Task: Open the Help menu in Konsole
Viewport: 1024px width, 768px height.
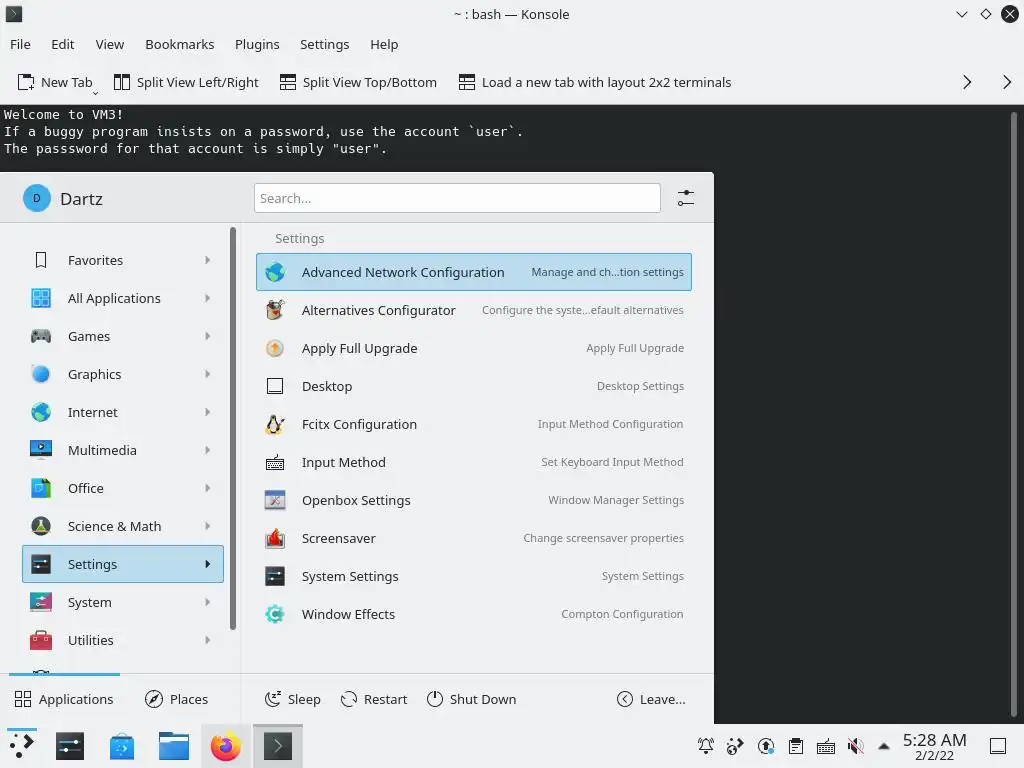Action: (384, 44)
